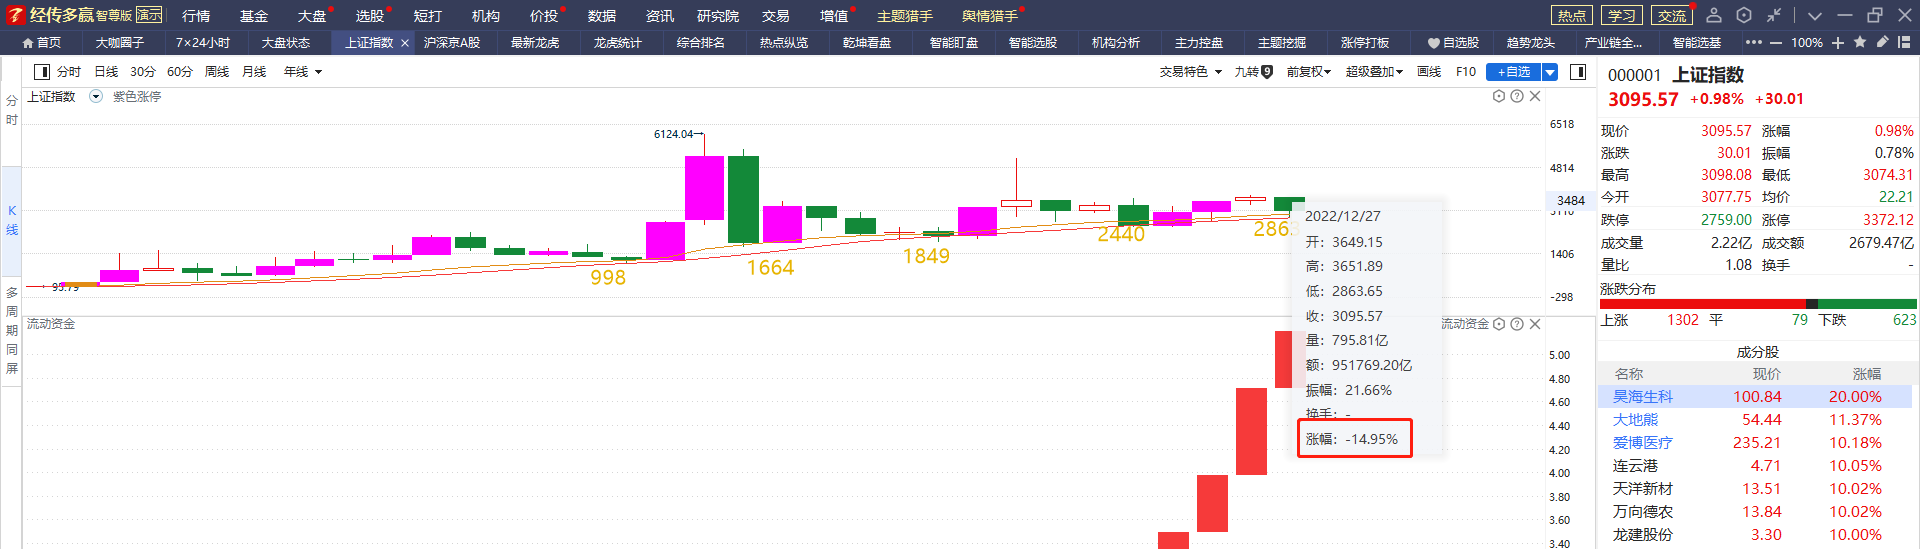Click the 100% zoom level indicator
This screenshot has height=549, width=1920.
point(1807,43)
